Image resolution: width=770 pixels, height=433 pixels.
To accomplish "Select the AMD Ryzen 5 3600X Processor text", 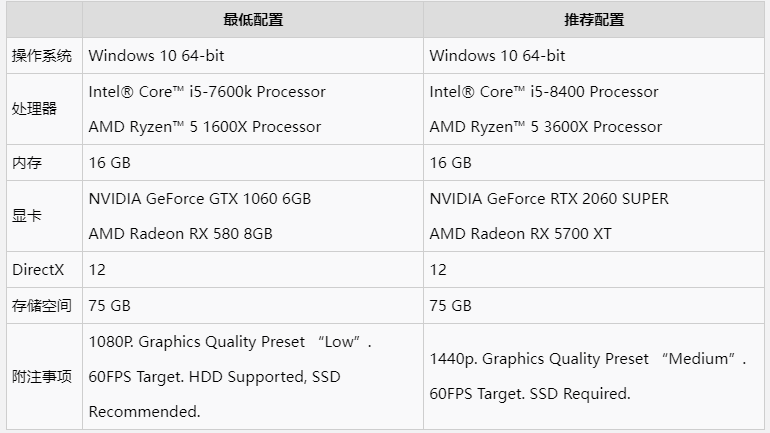I will (x=546, y=127).
